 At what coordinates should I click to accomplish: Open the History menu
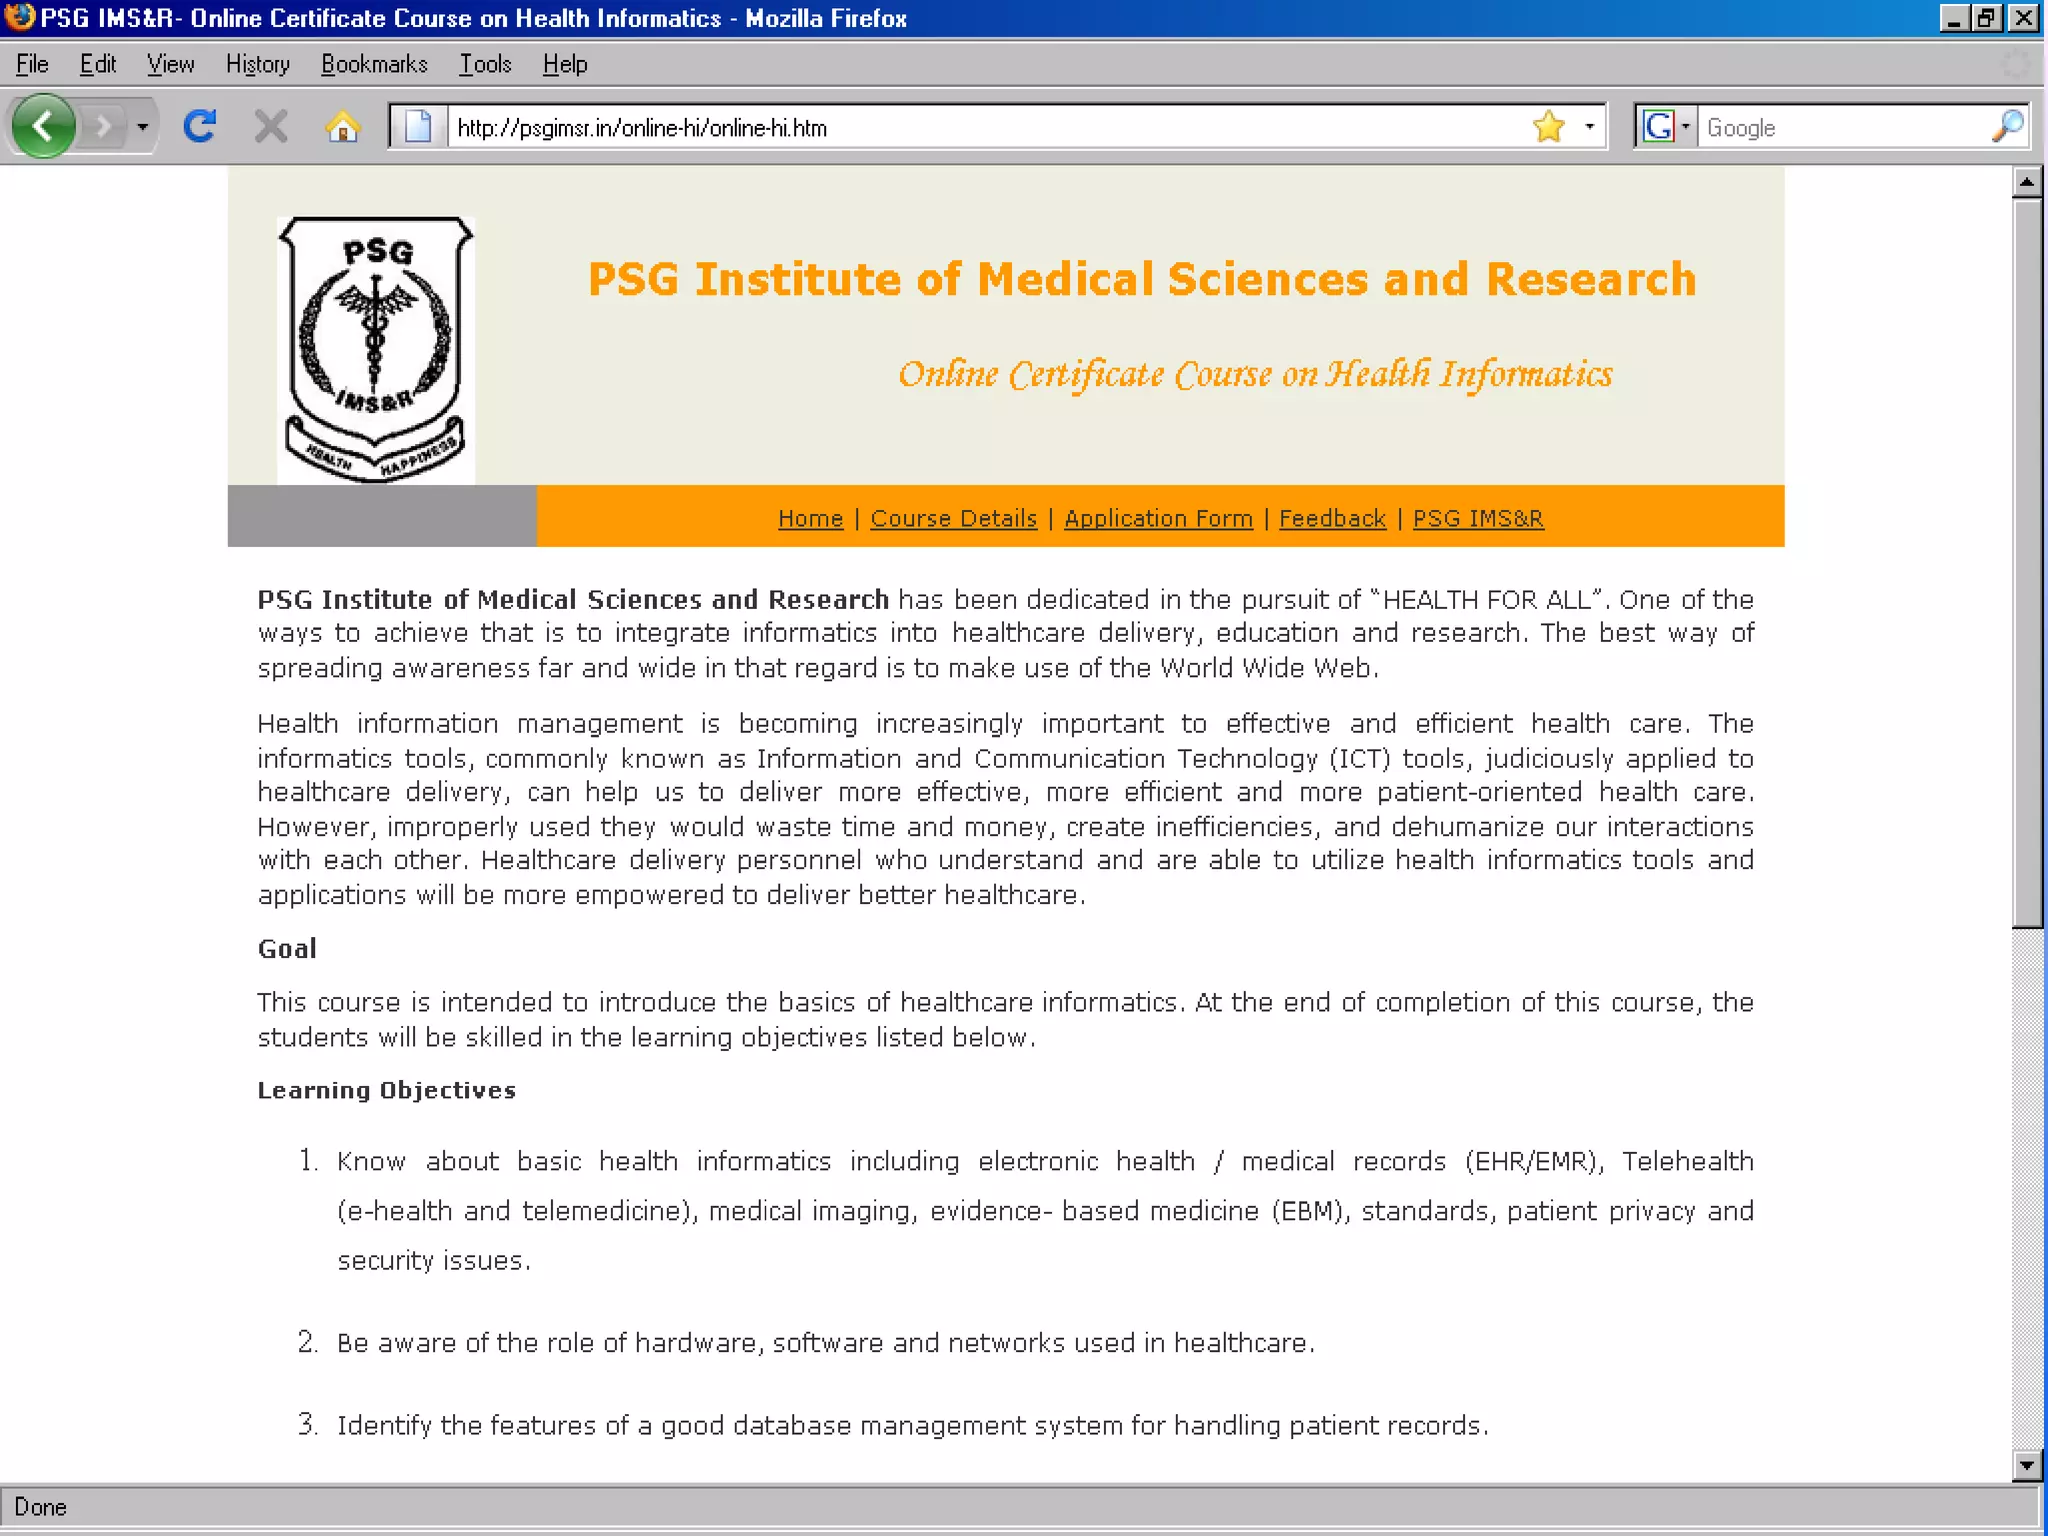(x=258, y=64)
